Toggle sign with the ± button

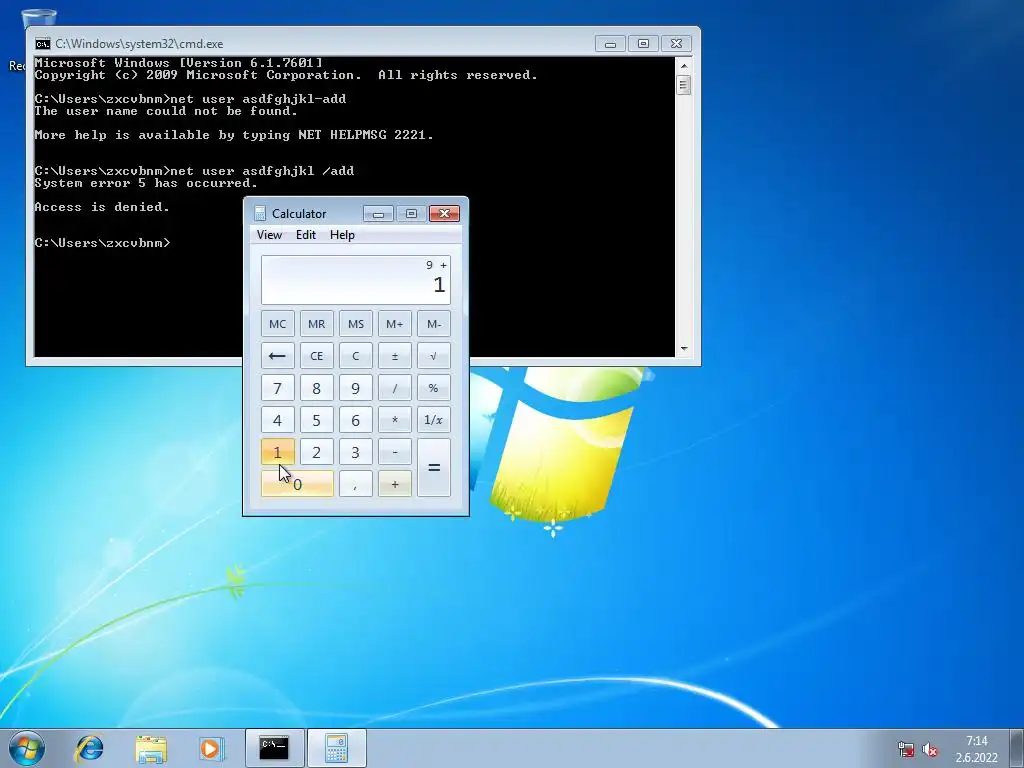pos(394,356)
